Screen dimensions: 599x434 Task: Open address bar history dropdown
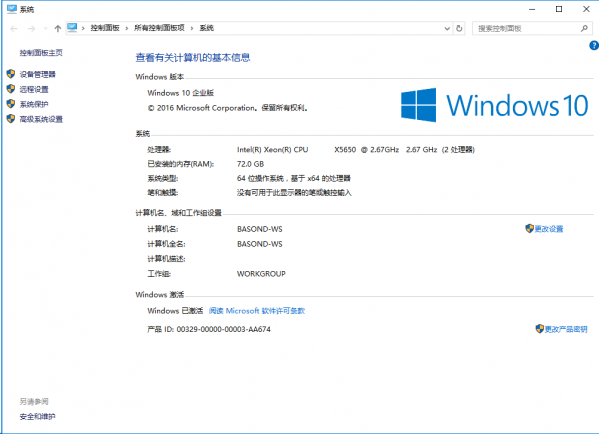tap(447, 29)
